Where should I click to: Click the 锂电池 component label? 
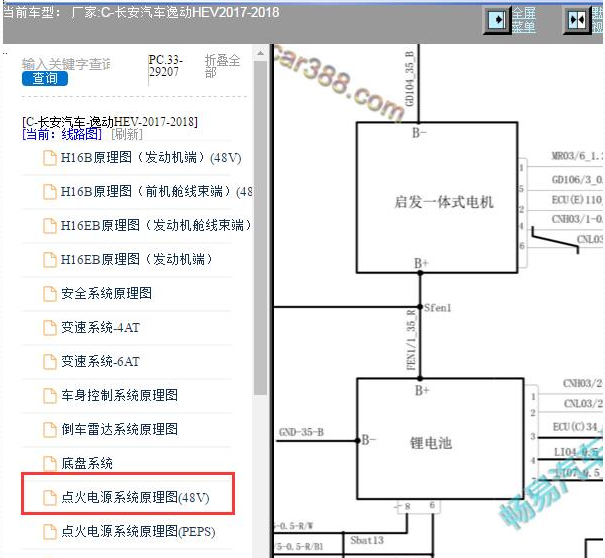point(431,443)
